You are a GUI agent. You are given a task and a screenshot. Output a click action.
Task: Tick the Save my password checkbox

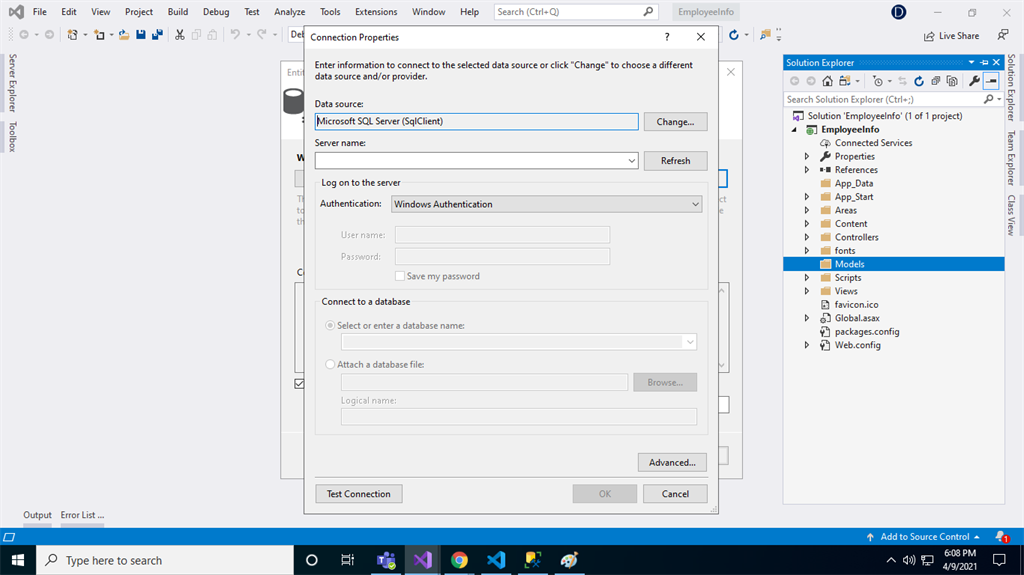[x=400, y=276]
